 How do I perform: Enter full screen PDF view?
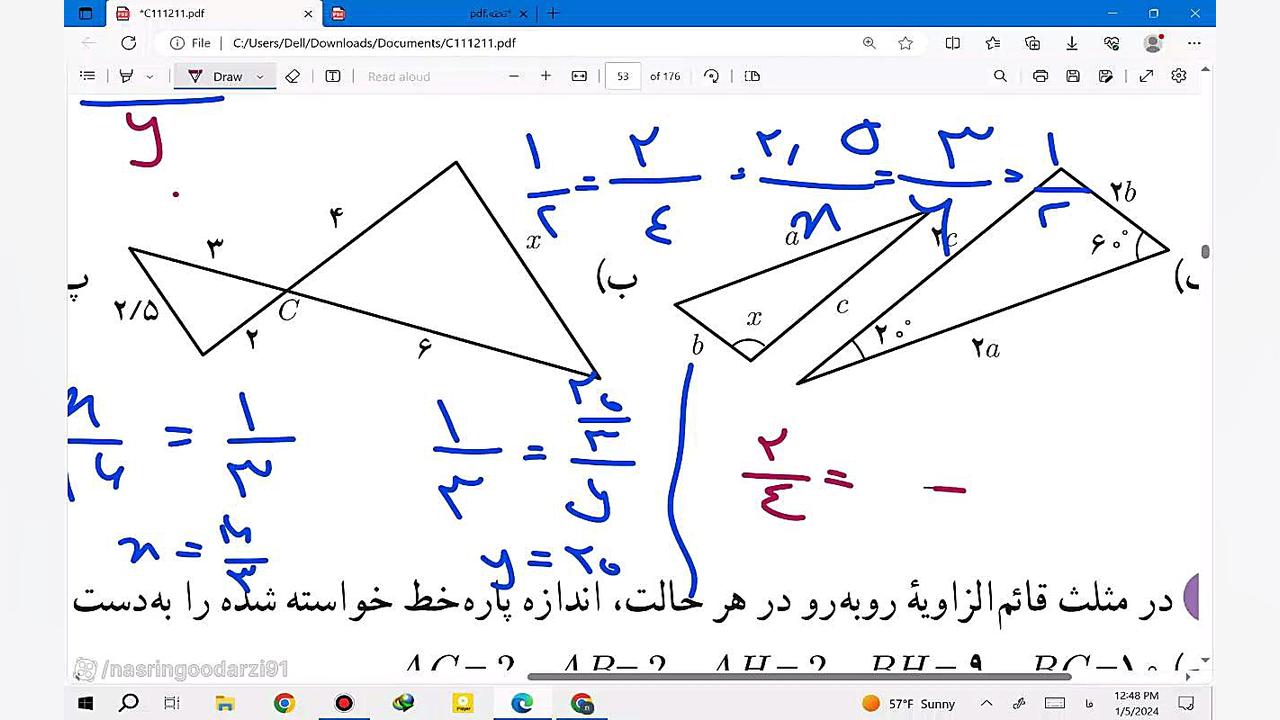click(x=1146, y=76)
